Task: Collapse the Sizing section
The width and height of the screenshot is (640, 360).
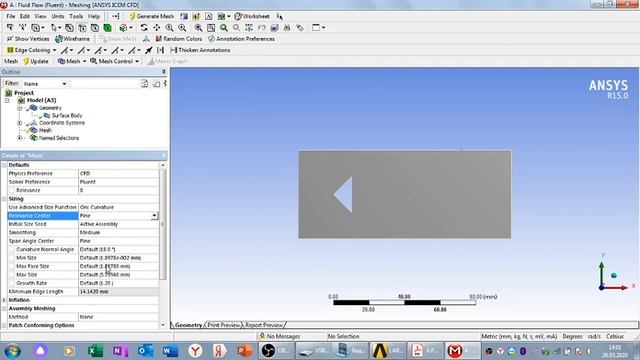Action: coord(4,199)
